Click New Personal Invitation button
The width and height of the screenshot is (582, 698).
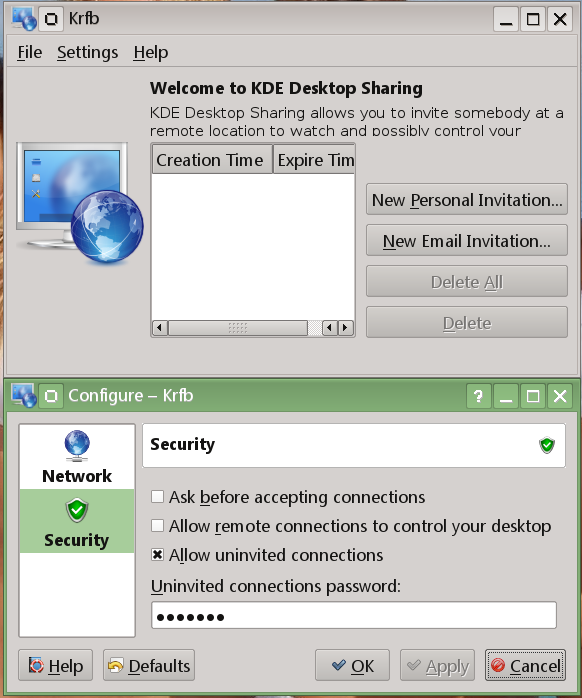467,200
